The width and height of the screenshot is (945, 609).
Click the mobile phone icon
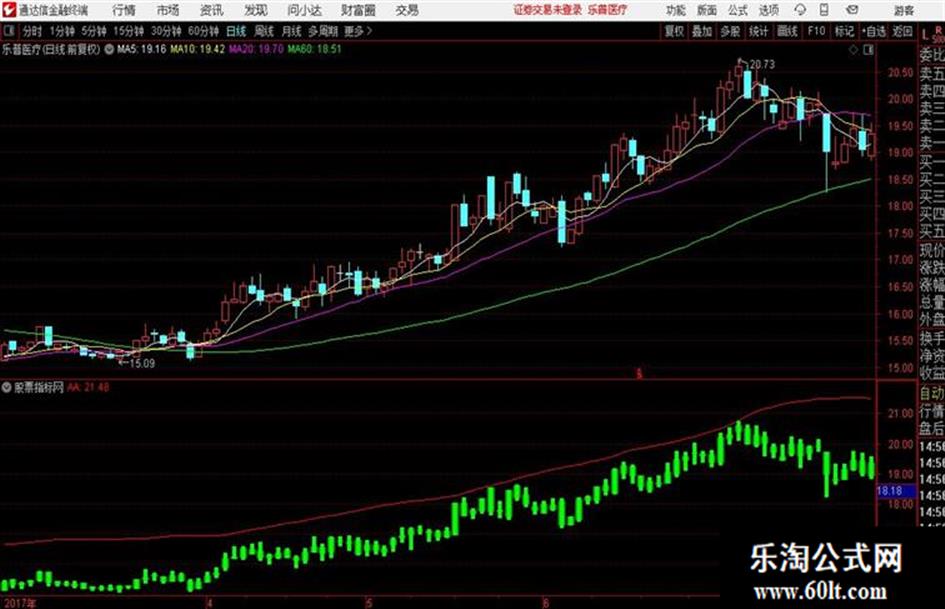click(824, 10)
